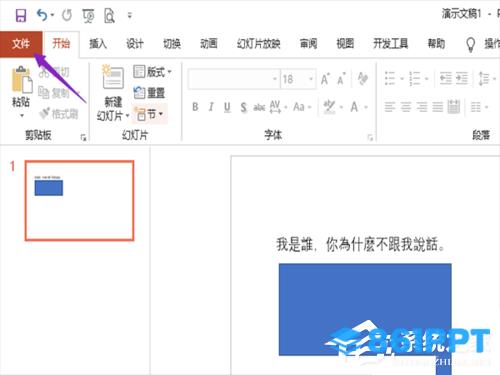Click the New Slide icon
The width and height of the screenshot is (500, 375).
[113, 77]
